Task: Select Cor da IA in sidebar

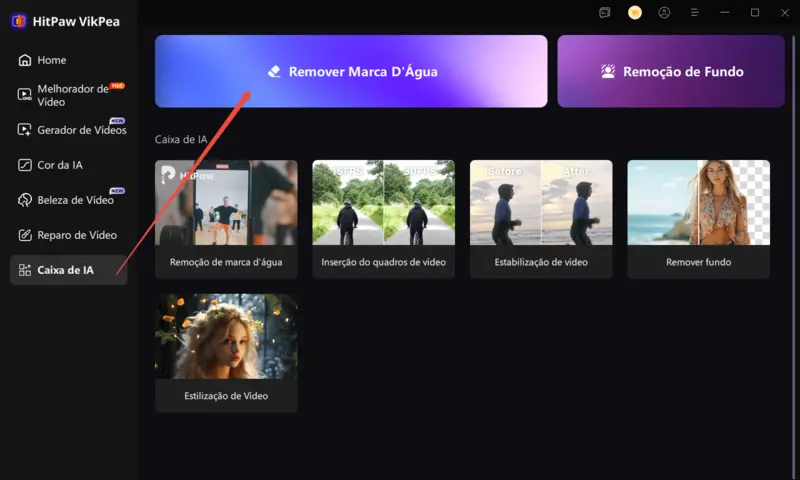Action: [x=68, y=165]
